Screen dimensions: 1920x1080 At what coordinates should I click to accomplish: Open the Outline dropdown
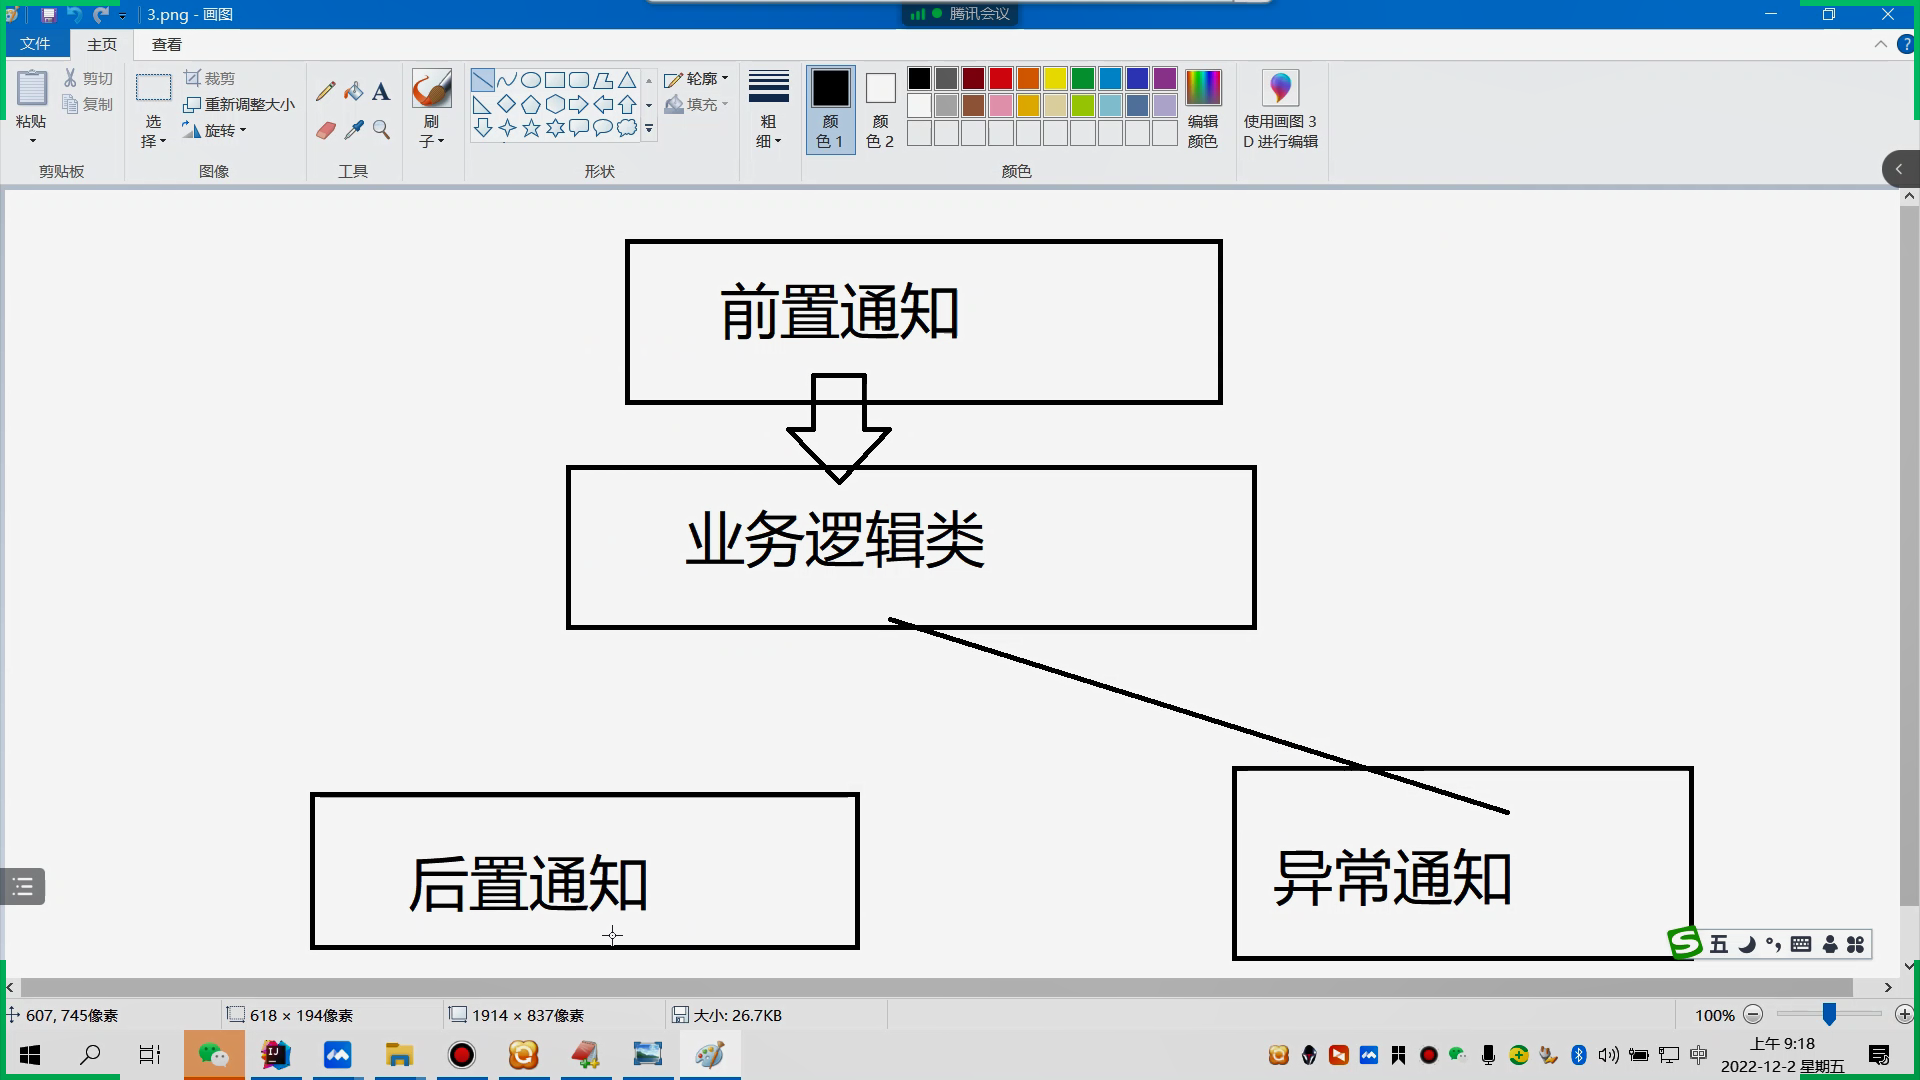pyautogui.click(x=698, y=79)
